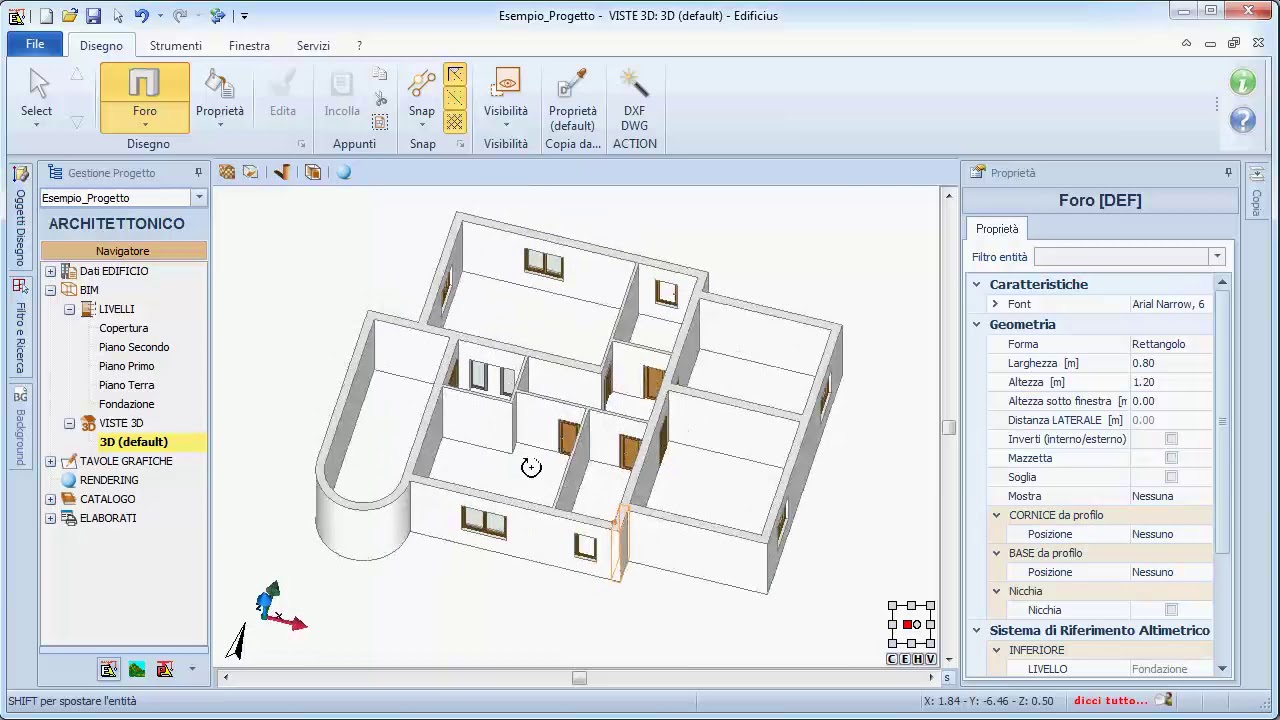Image resolution: width=1280 pixels, height=720 pixels.
Task: Select the Foro drawing tool
Action: pyautogui.click(x=144, y=96)
